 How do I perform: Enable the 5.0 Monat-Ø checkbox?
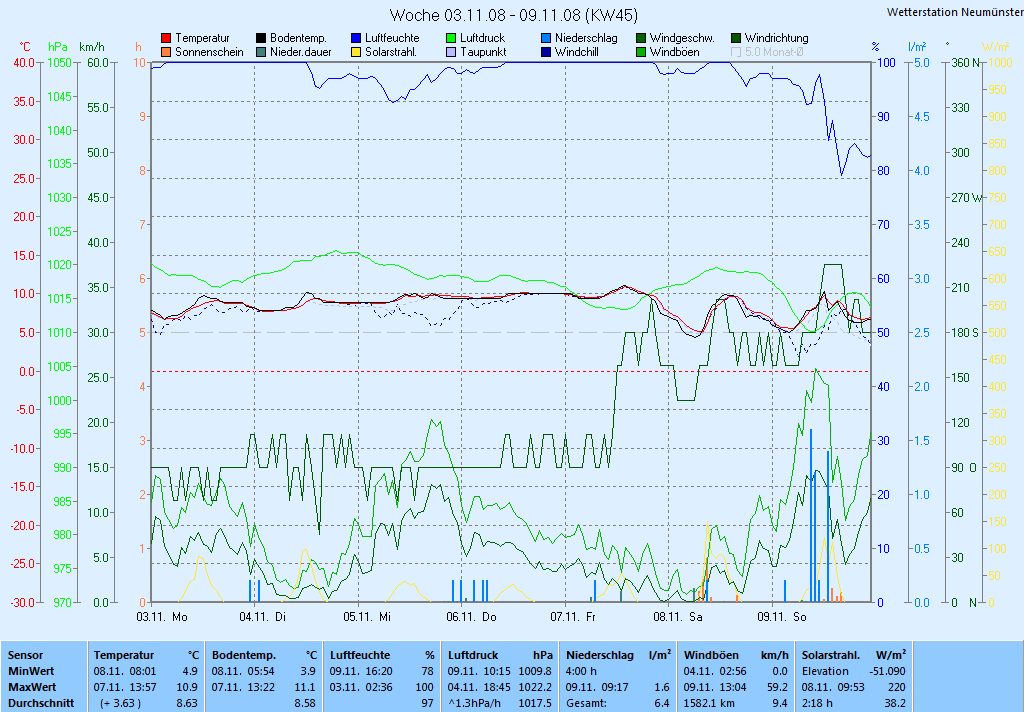click(x=736, y=52)
